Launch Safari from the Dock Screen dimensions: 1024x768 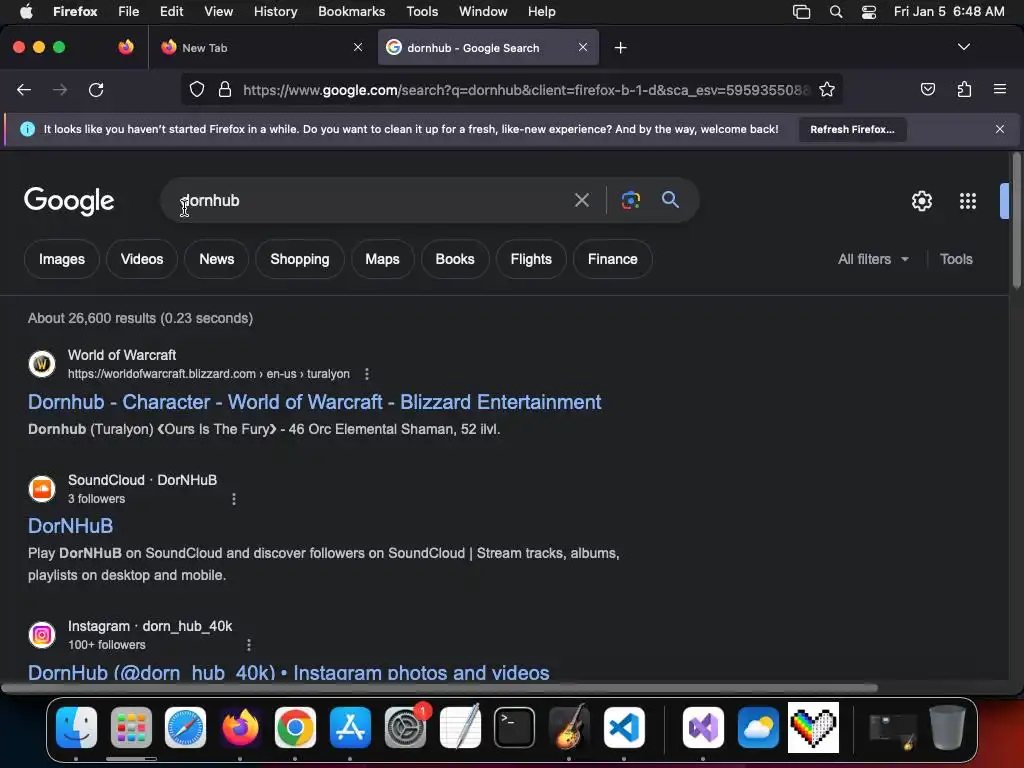[x=185, y=727]
